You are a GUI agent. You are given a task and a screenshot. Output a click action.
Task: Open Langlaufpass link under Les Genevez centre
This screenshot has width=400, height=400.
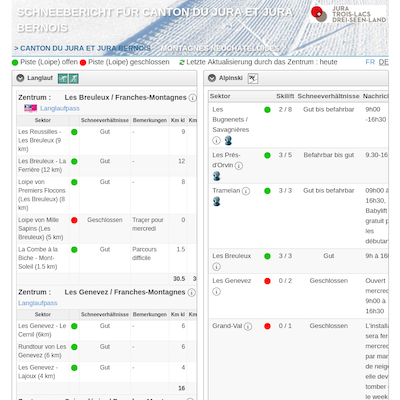click(38, 303)
